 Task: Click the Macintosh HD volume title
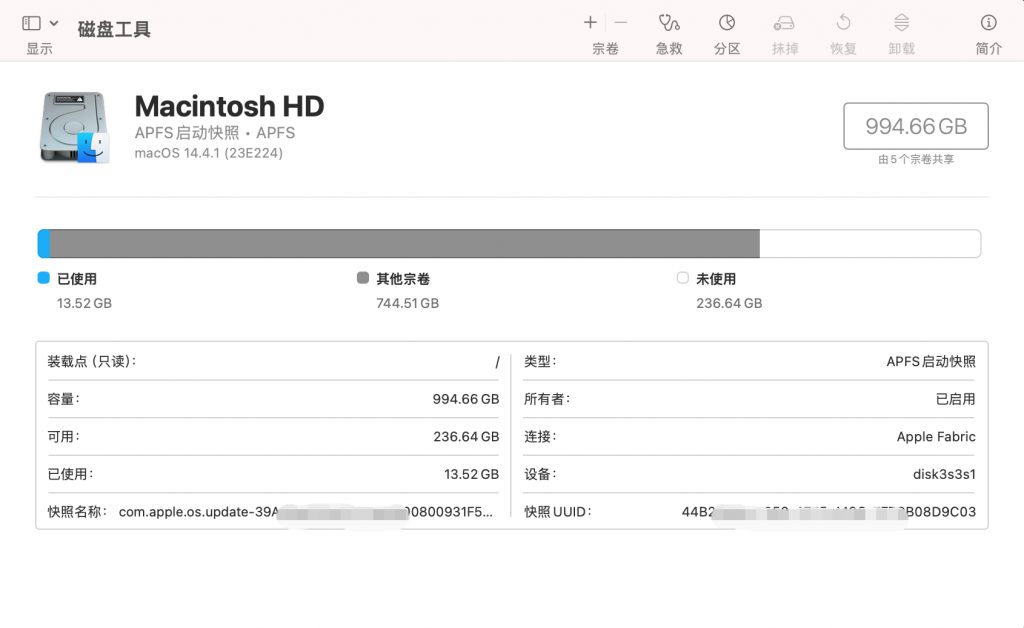229,106
